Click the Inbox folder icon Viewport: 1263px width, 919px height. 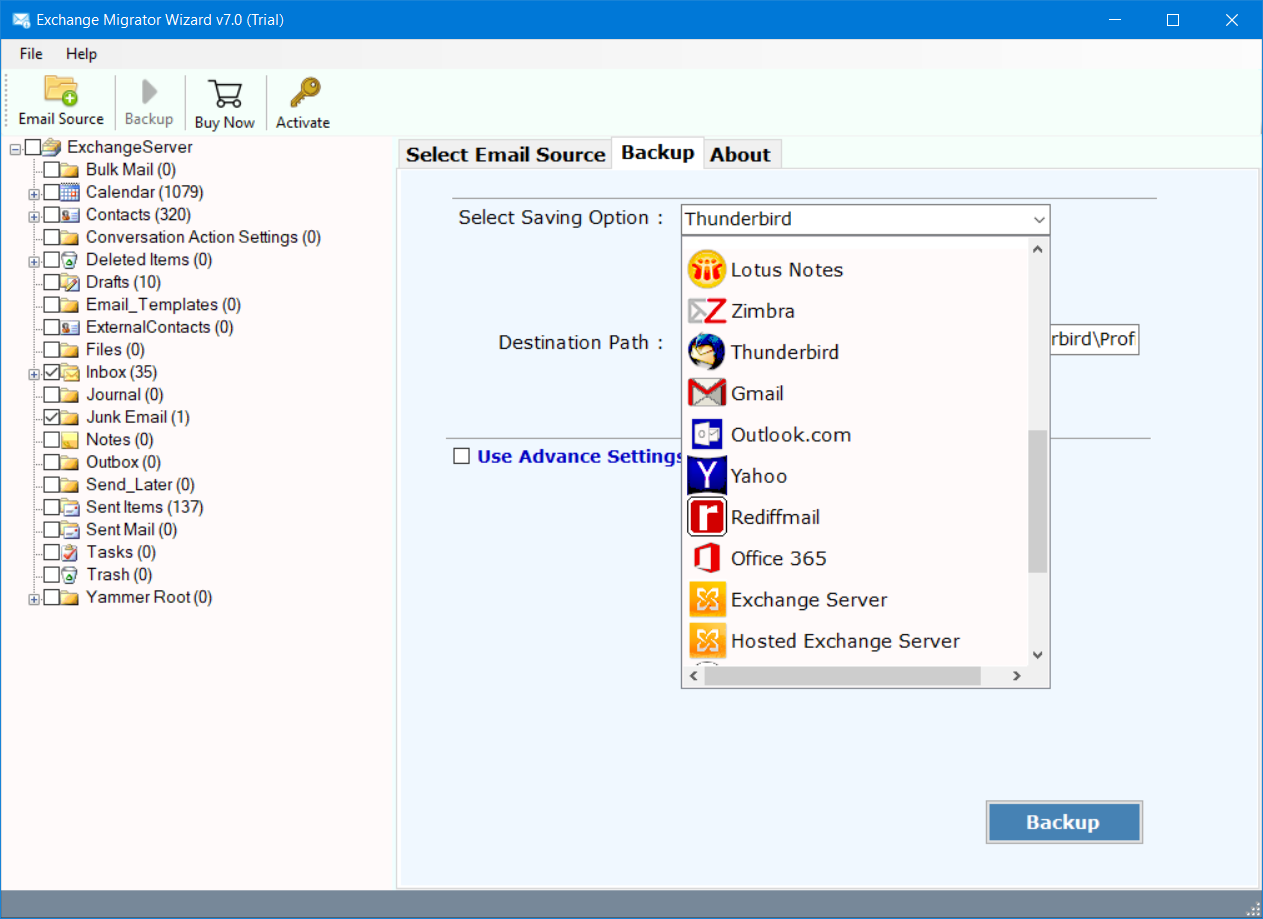tap(70, 372)
